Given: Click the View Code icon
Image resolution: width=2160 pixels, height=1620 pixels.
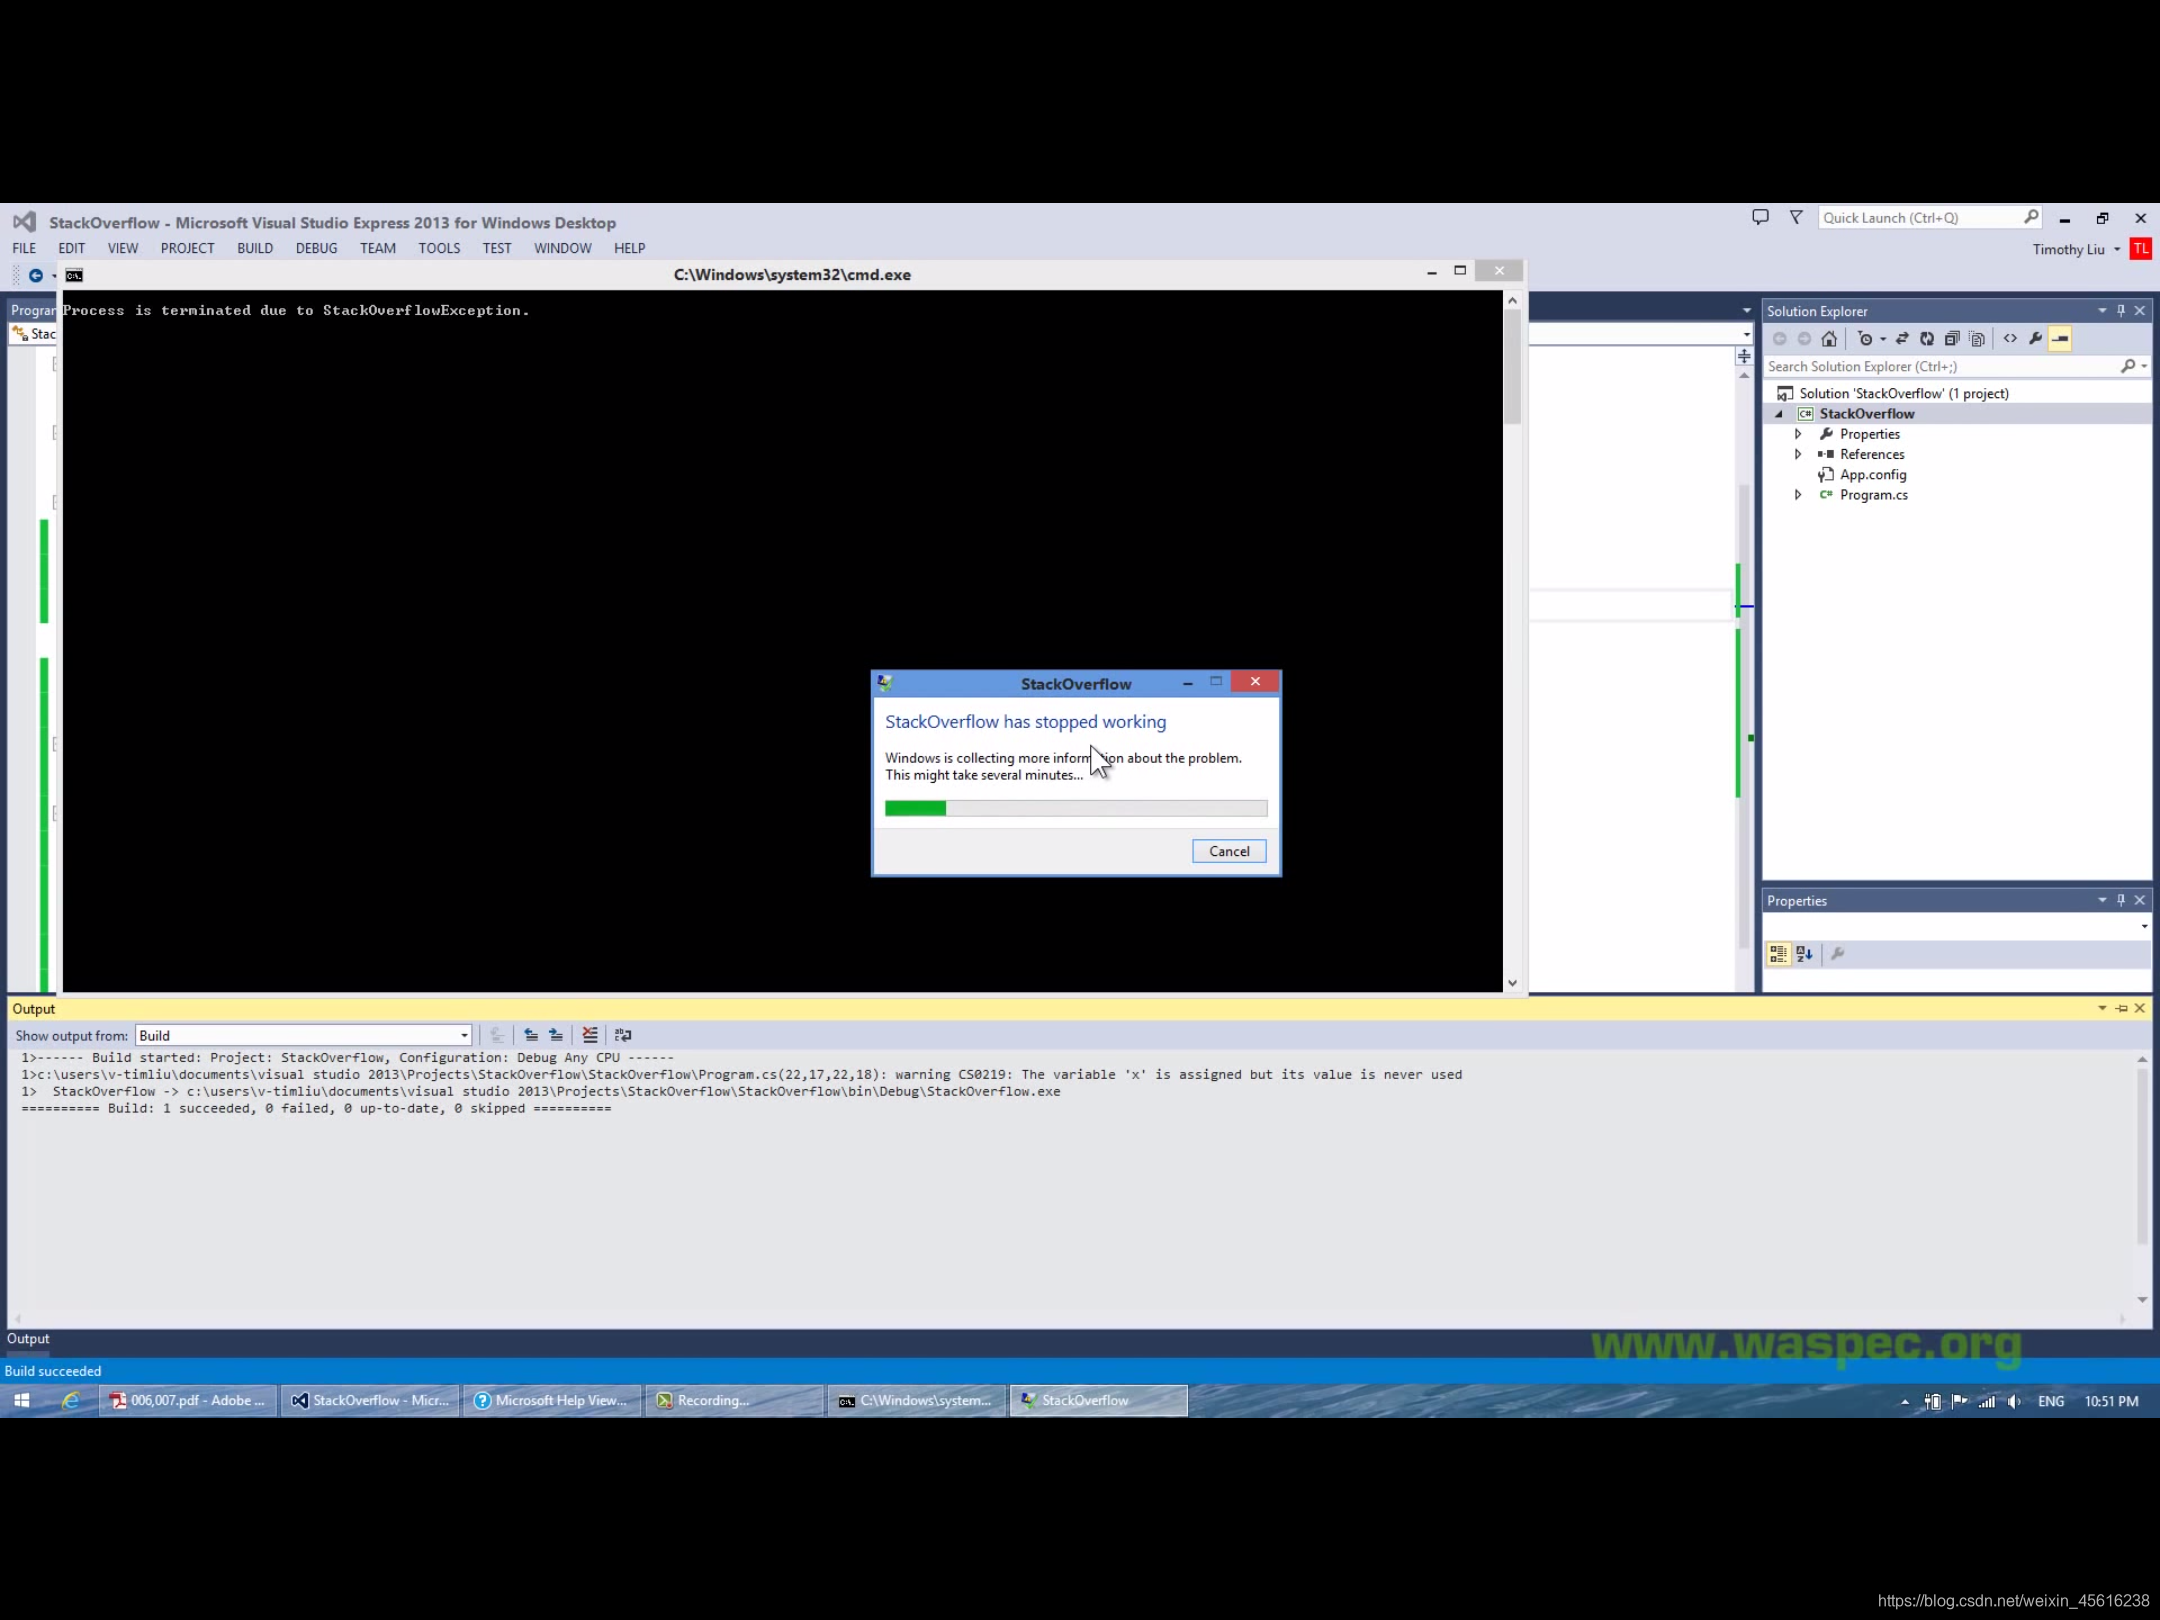Looking at the screenshot, I should coord(2010,339).
